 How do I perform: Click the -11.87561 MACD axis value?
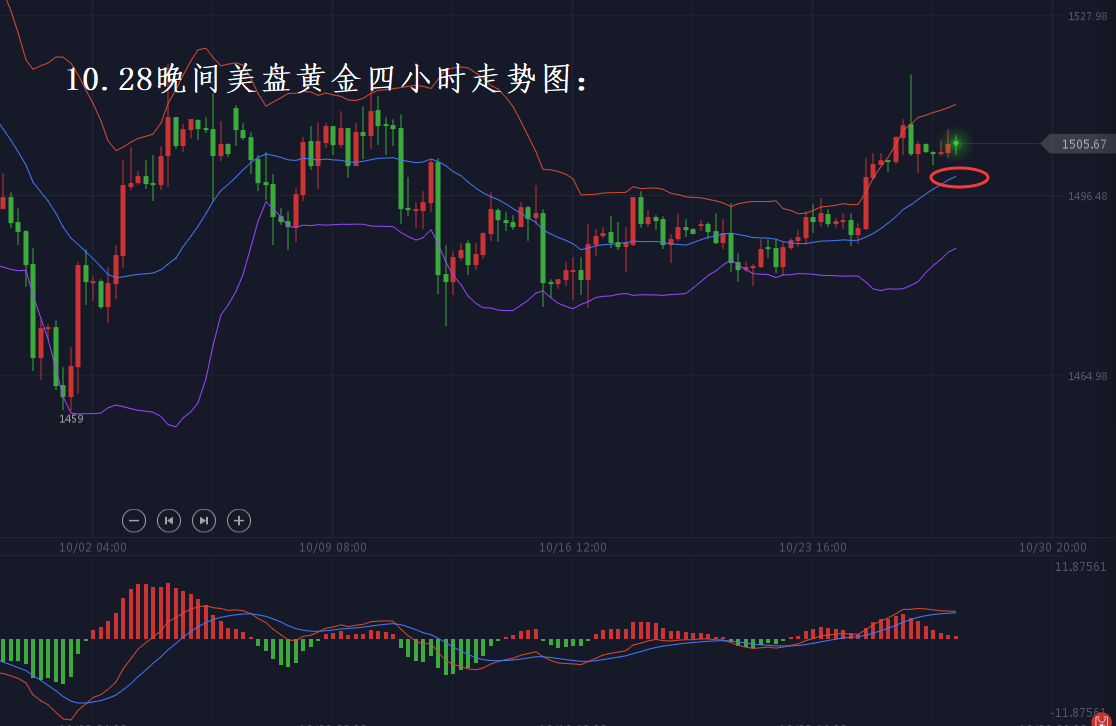coord(1079,712)
